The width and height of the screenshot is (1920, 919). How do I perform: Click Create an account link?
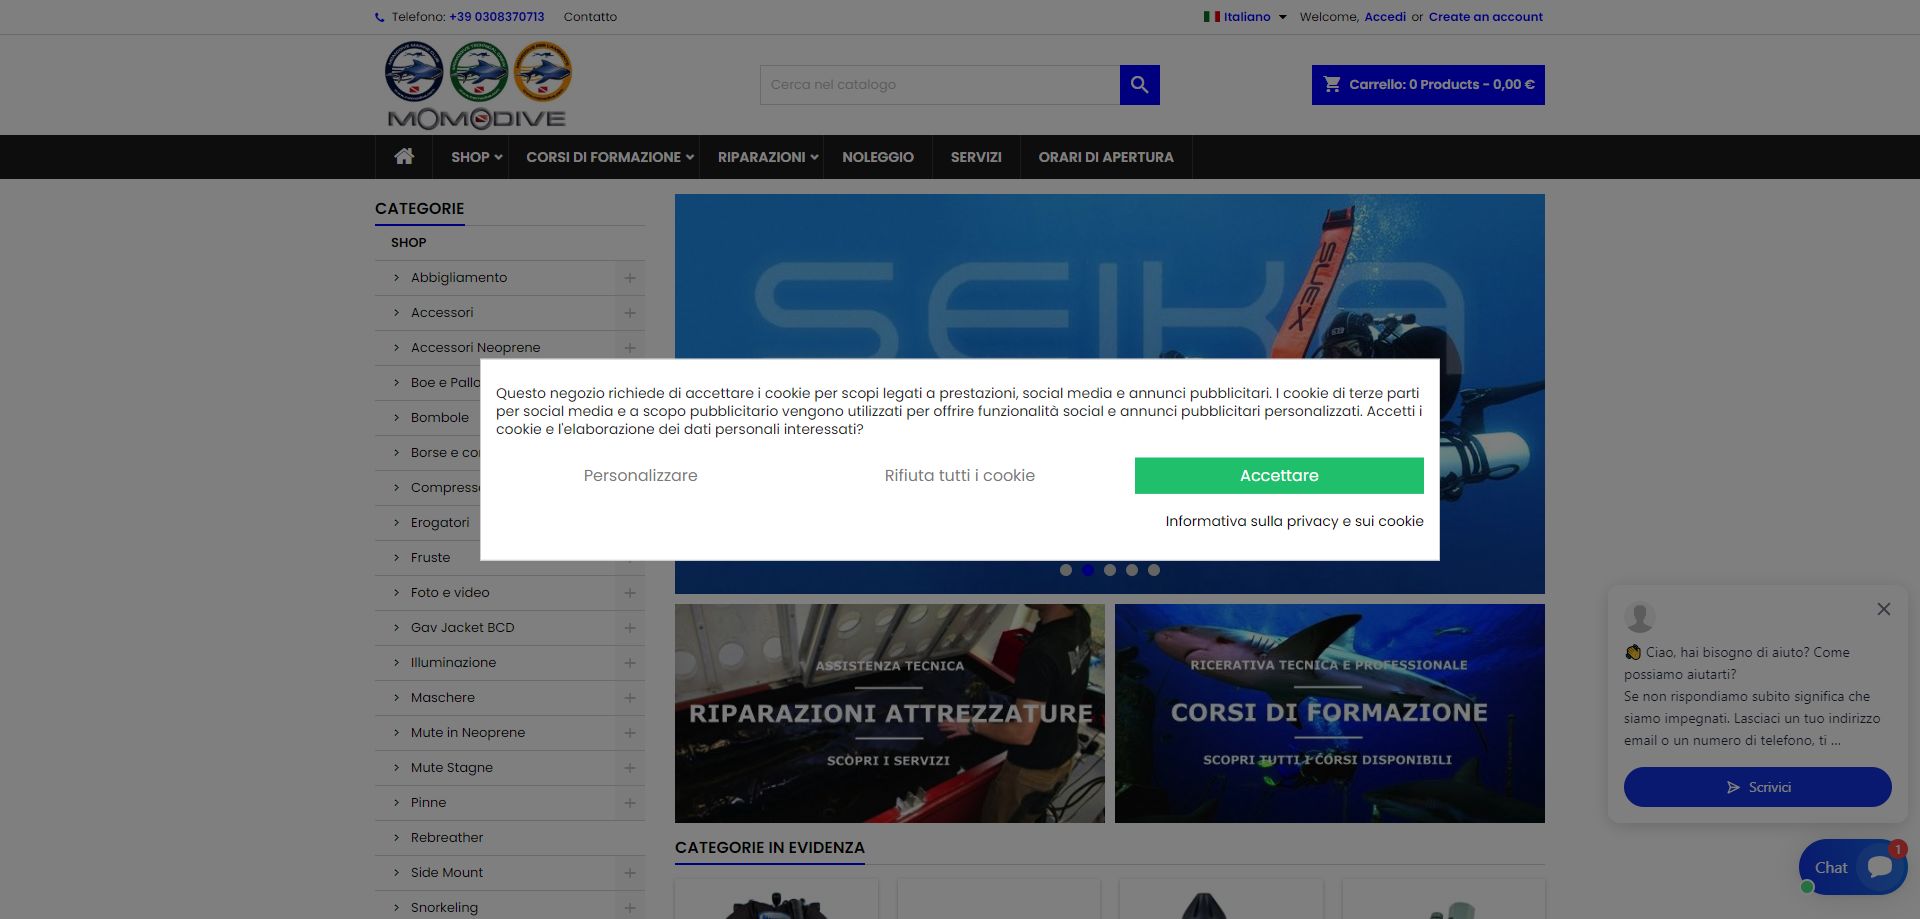point(1486,17)
